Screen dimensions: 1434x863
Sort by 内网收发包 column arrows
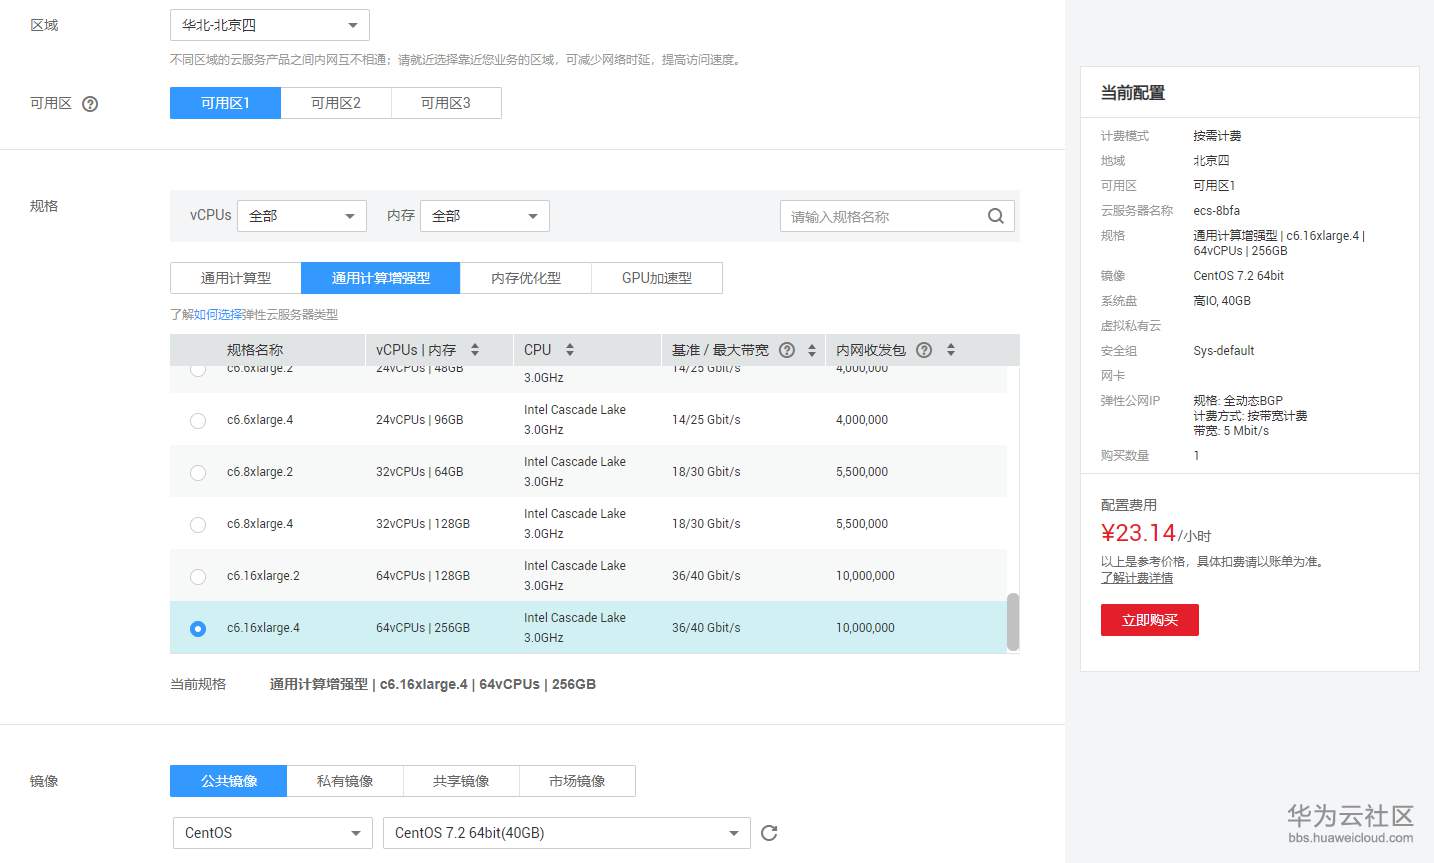(951, 350)
